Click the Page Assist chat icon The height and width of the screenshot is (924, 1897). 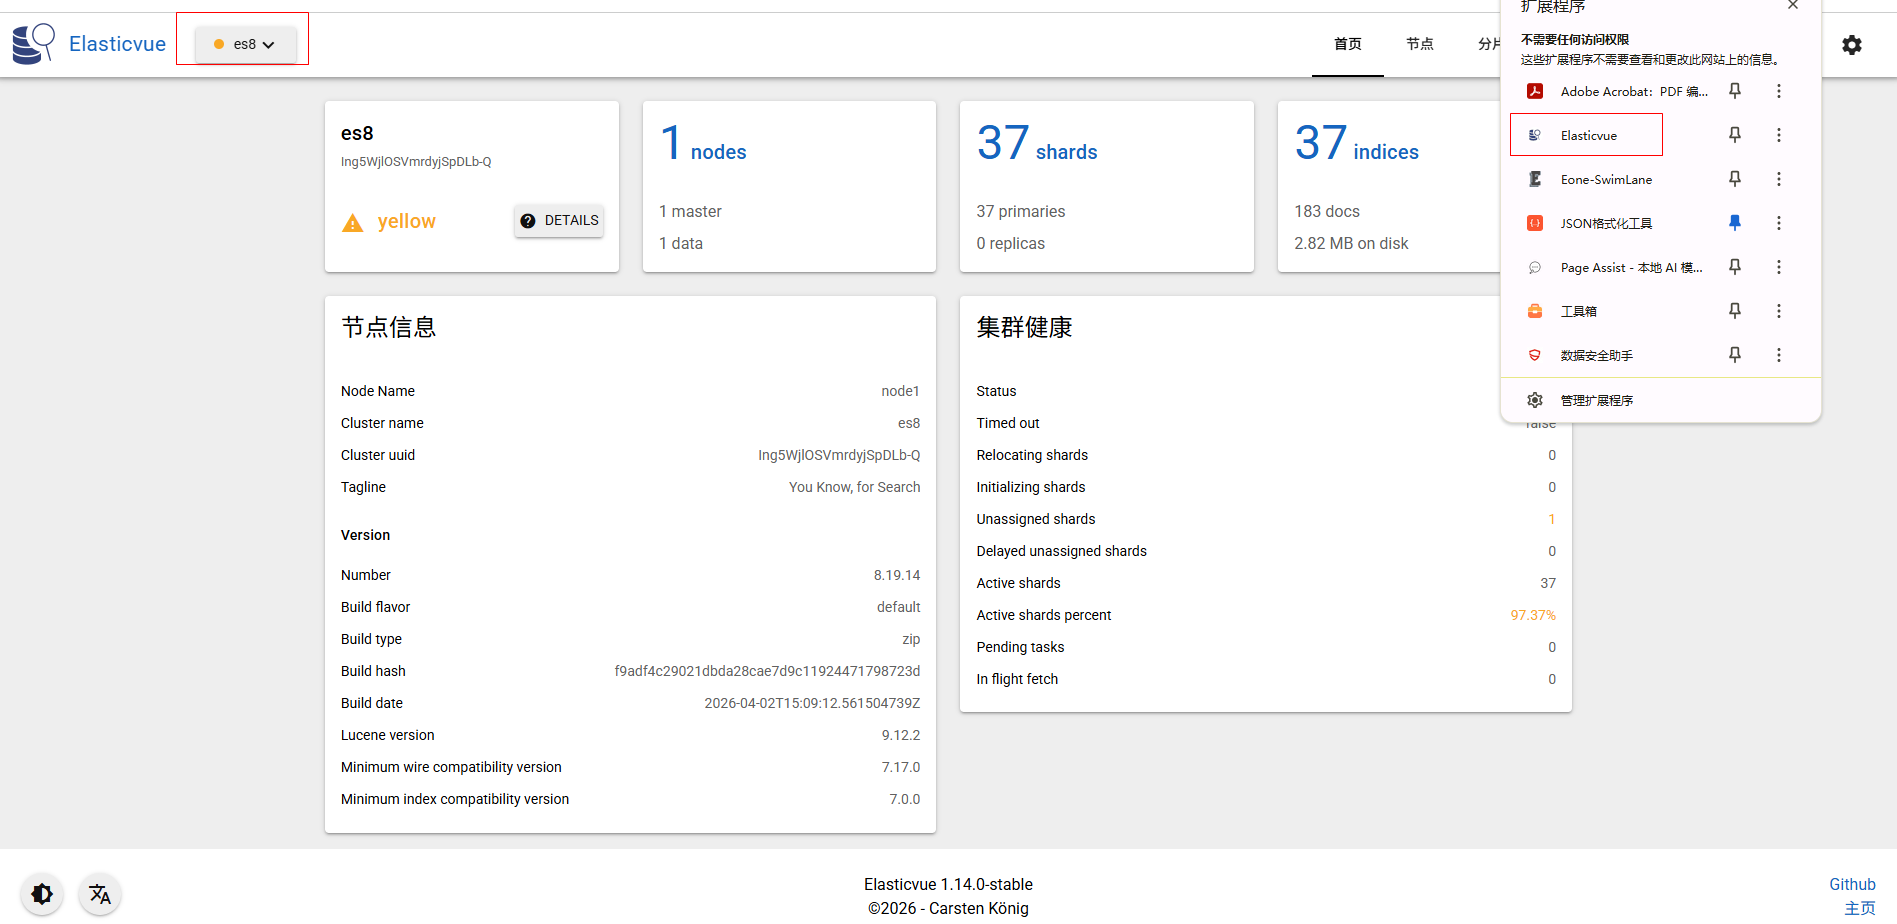1535,267
